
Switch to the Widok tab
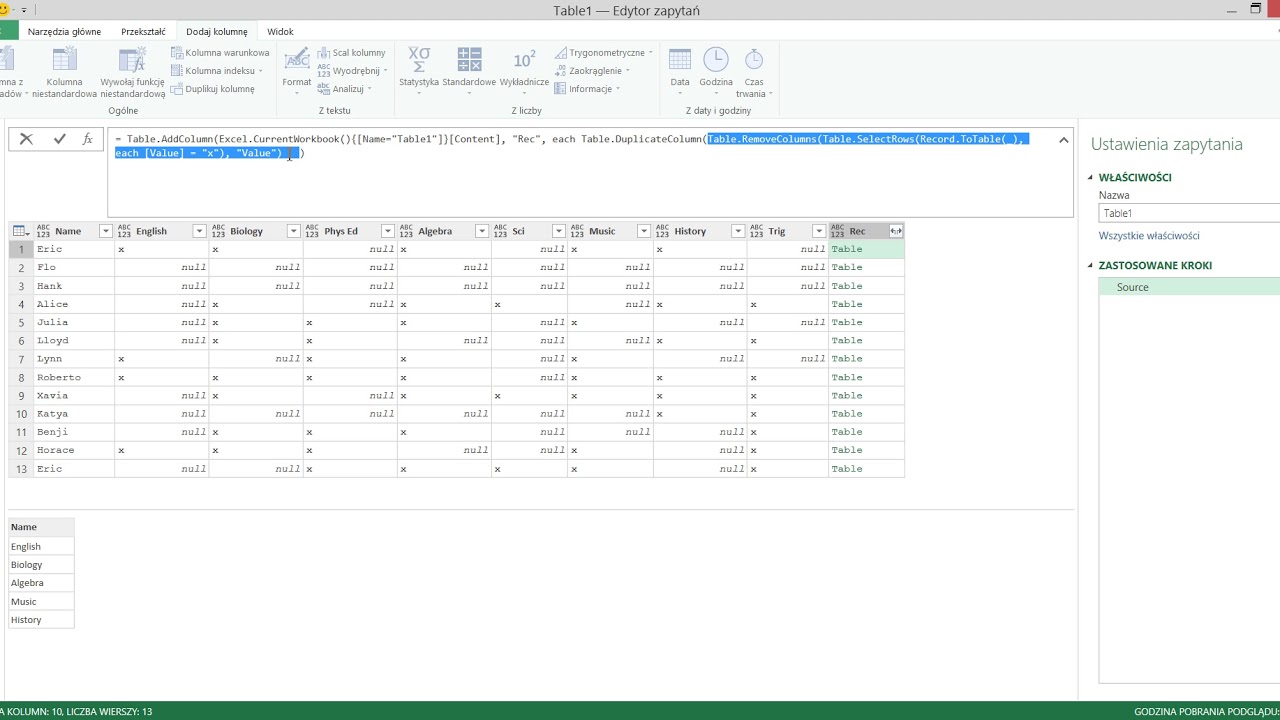280,31
